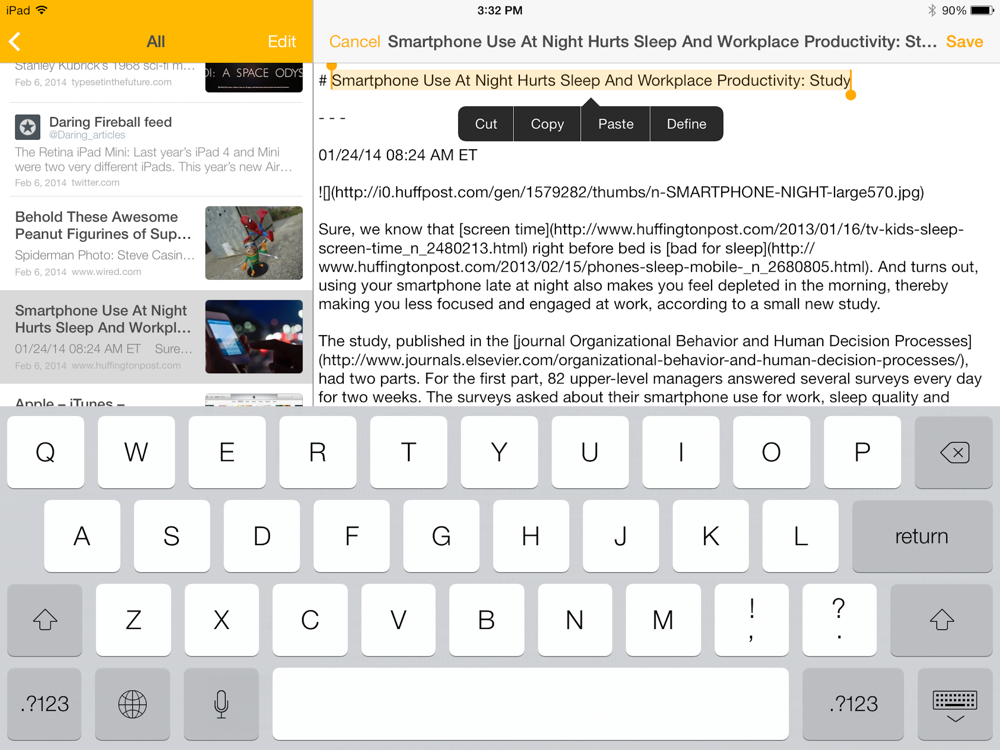Tap the Wi-Fi icon in status bar
The width and height of the screenshot is (1000, 750).
pyautogui.click(x=41, y=10)
